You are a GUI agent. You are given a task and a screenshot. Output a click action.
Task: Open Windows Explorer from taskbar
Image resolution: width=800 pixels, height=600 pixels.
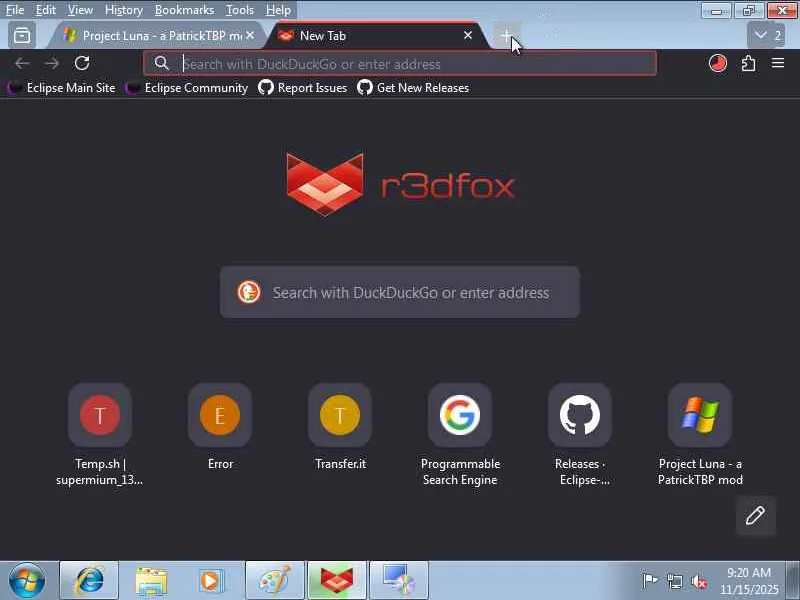pyautogui.click(x=151, y=581)
